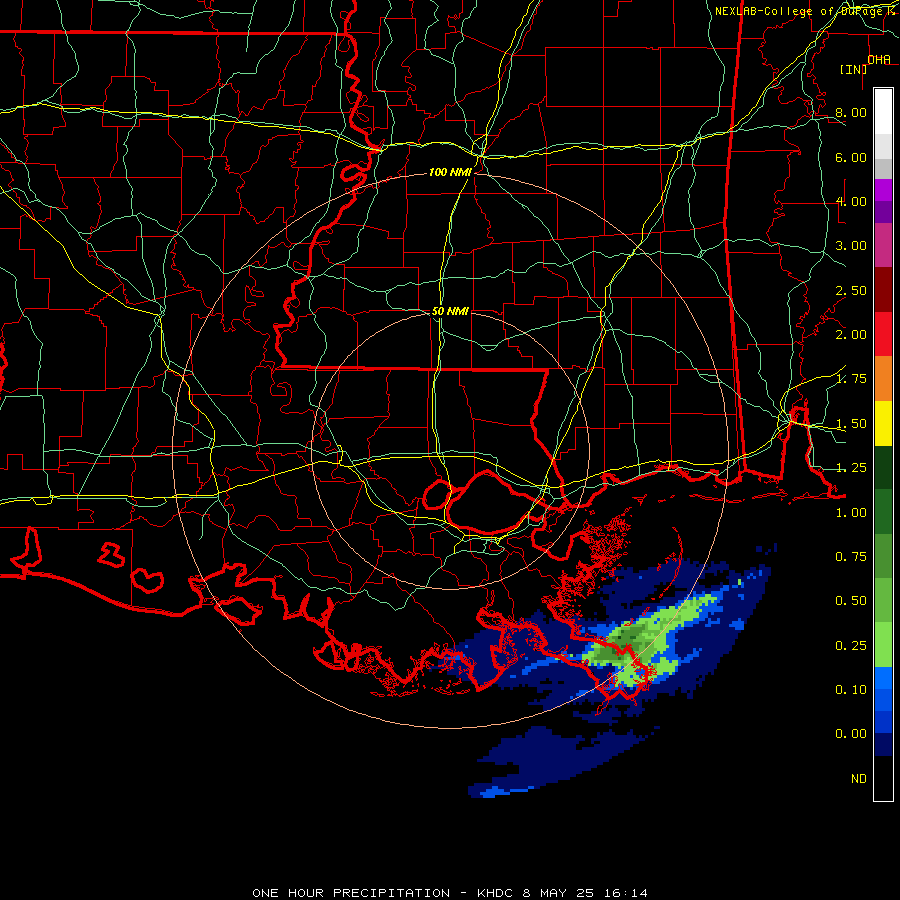Select the 2.00 legend value
This screenshot has width=900, height=900.
click(851, 335)
